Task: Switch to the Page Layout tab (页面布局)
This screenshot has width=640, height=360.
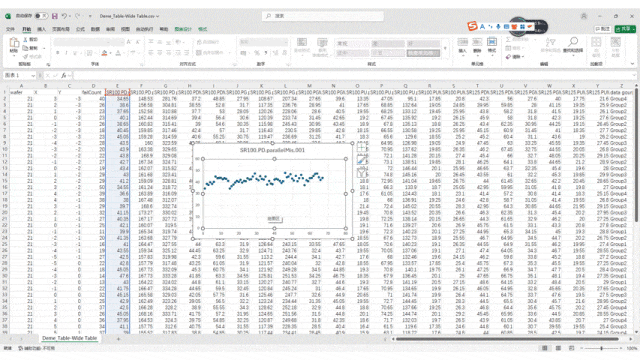Action: coord(61,29)
